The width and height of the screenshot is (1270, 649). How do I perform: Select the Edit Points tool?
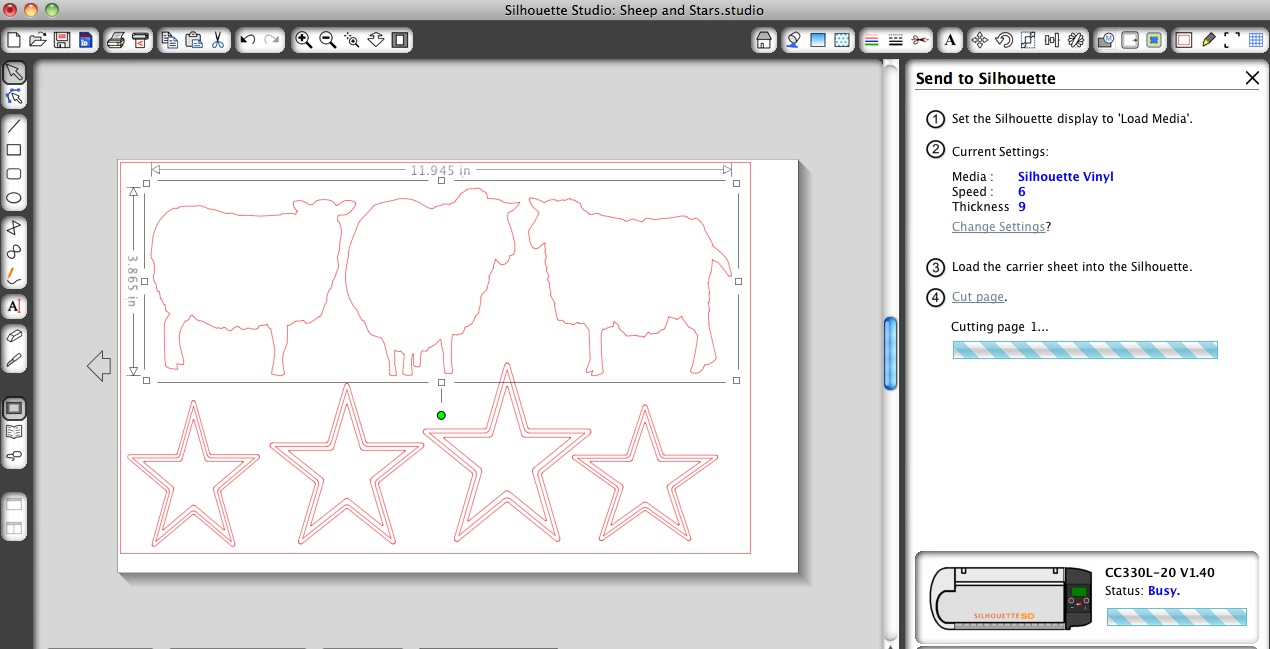coord(14,97)
